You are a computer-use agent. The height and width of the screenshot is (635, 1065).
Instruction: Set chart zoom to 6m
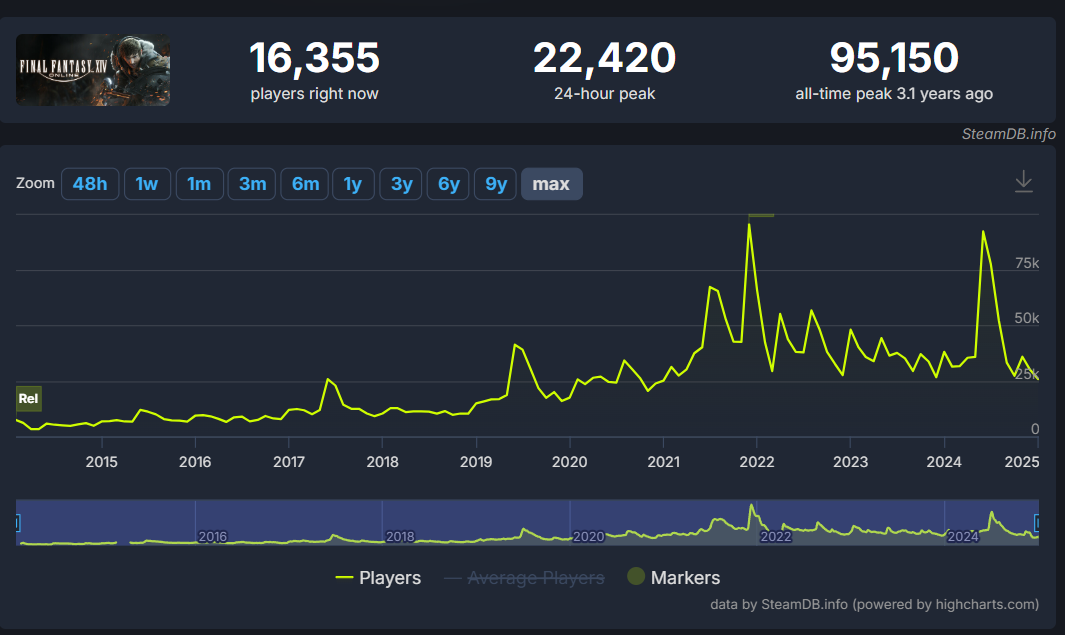pyautogui.click(x=305, y=184)
